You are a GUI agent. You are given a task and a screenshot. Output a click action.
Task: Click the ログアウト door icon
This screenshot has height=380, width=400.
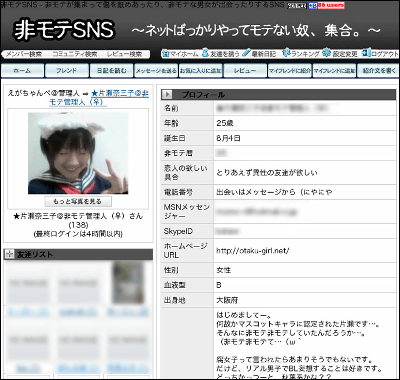(x=366, y=53)
